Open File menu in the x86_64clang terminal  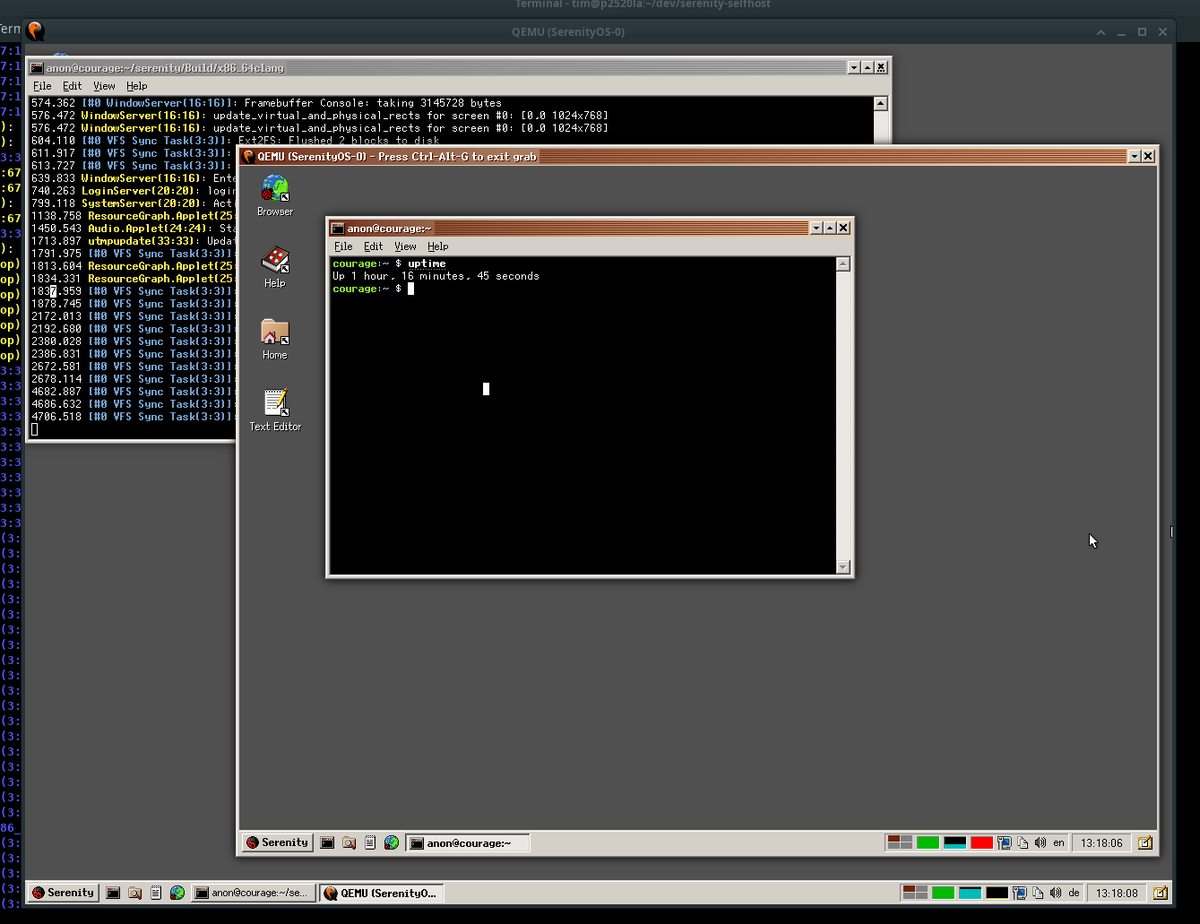pos(42,86)
